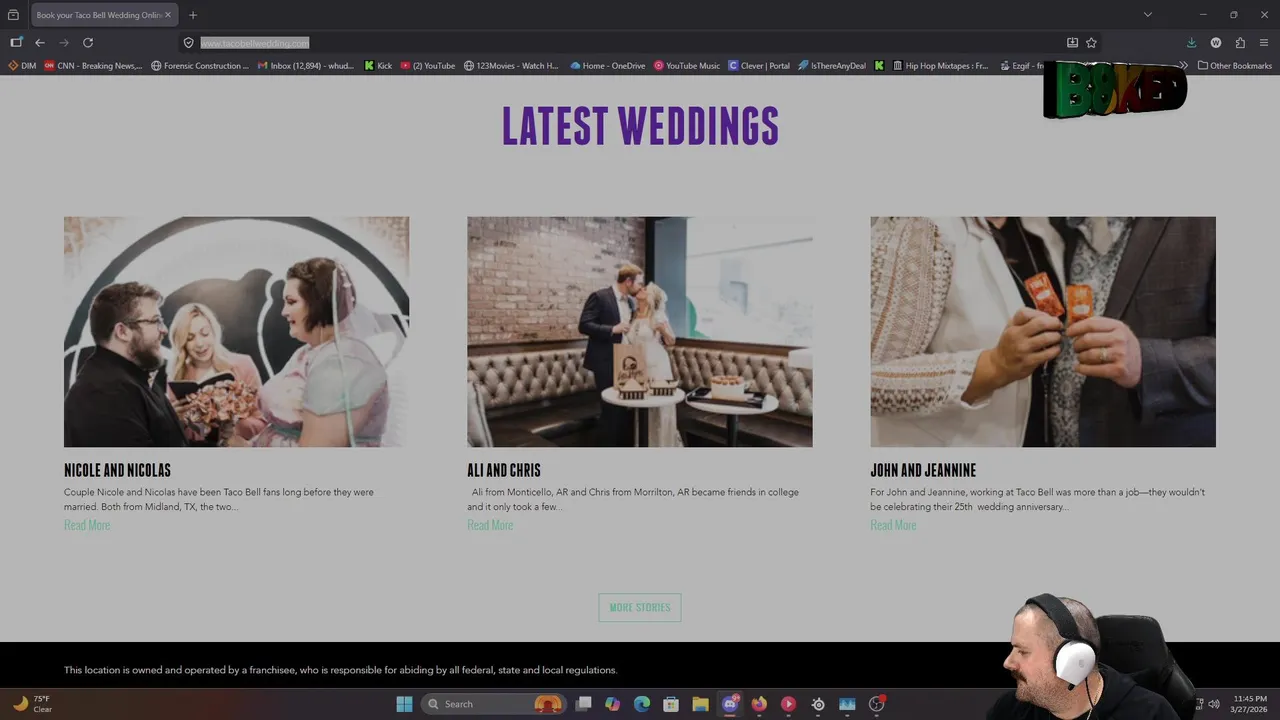Open the Forensic Construction bookmark
Viewport: 1280px width, 720px height.
point(200,66)
